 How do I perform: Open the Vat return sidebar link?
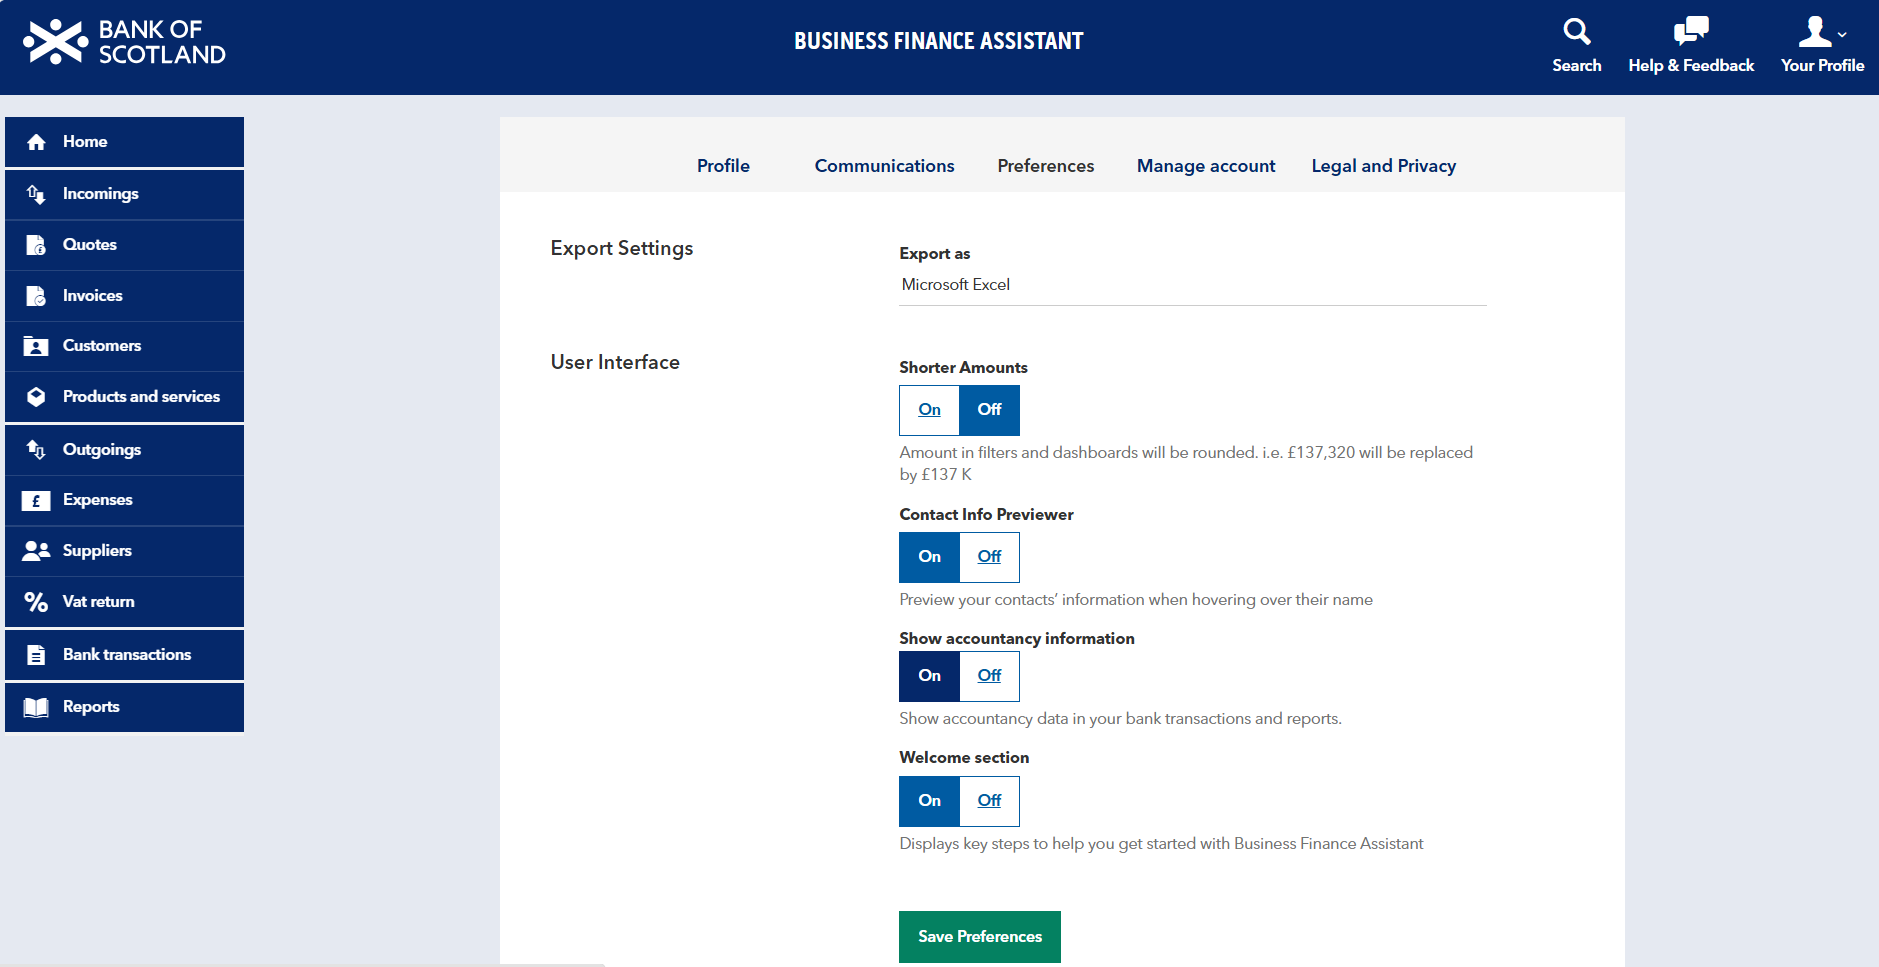(124, 602)
